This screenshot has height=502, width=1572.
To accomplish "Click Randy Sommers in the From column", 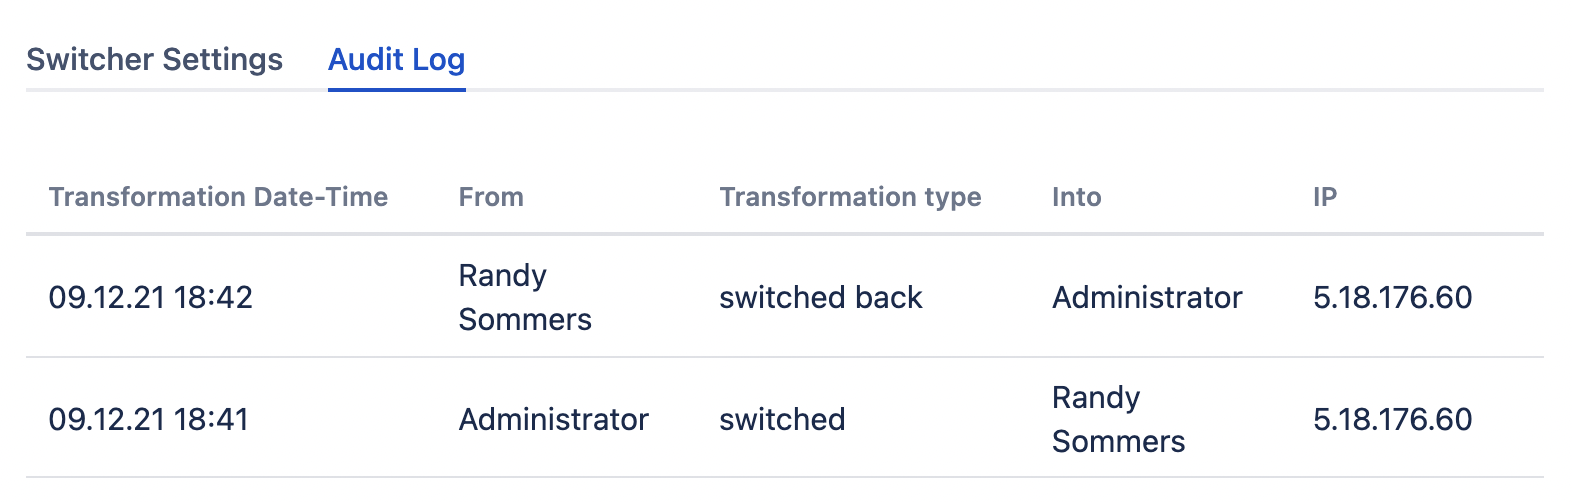I will tap(524, 297).
